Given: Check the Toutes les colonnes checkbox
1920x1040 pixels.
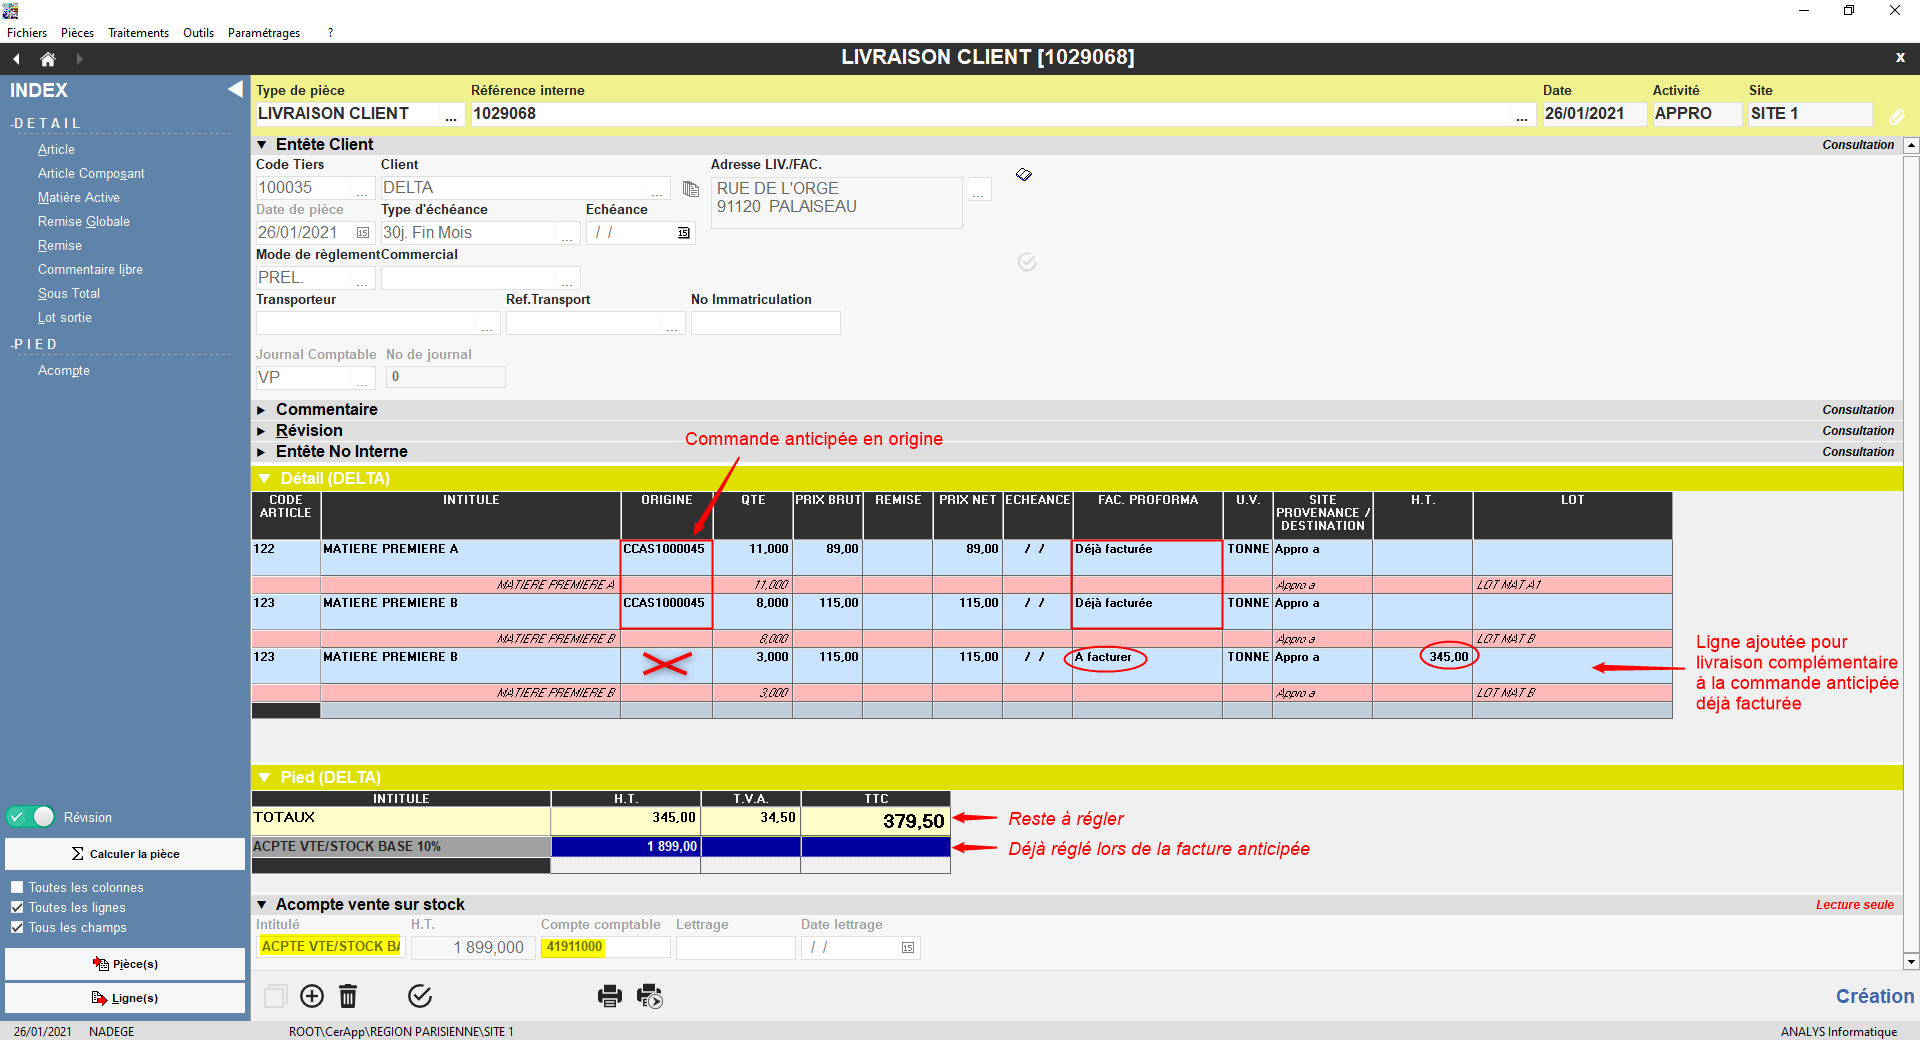Looking at the screenshot, I should (x=17, y=887).
